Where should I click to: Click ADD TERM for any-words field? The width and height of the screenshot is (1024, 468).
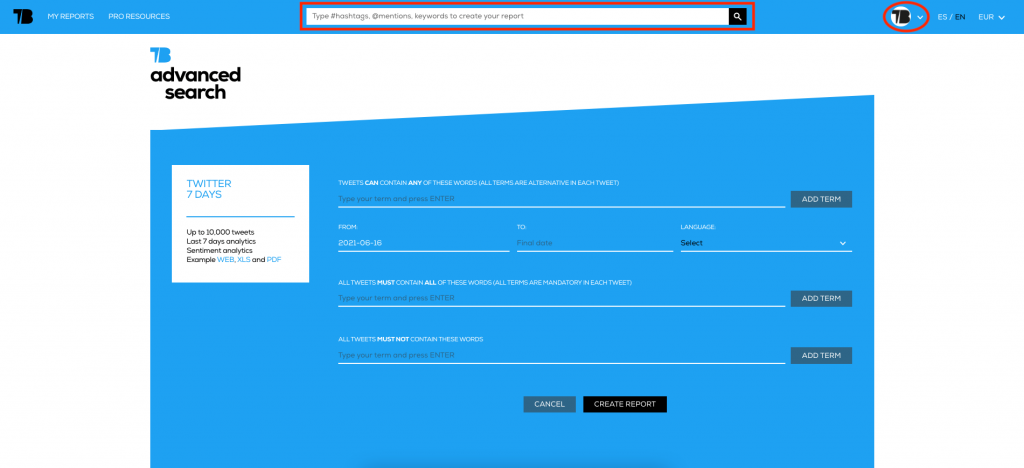821,199
